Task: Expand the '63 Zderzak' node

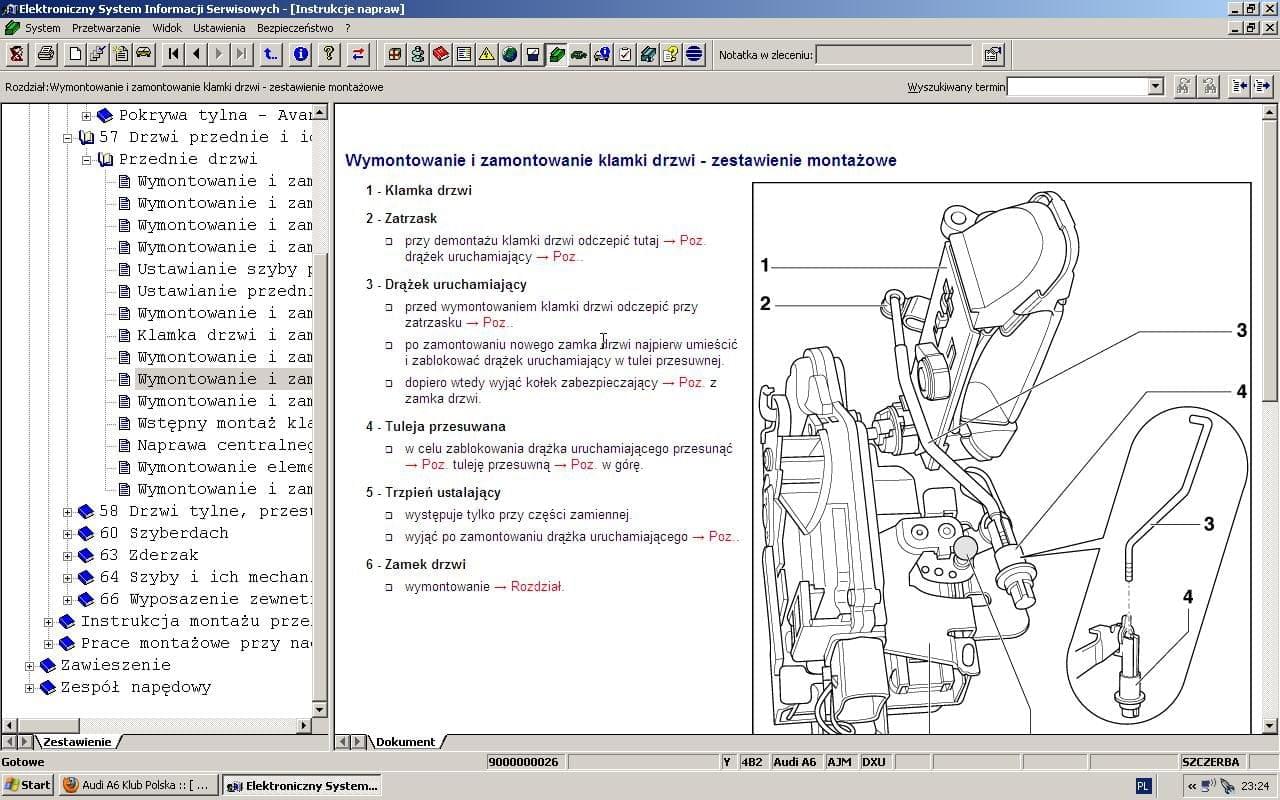Action: tap(68, 556)
